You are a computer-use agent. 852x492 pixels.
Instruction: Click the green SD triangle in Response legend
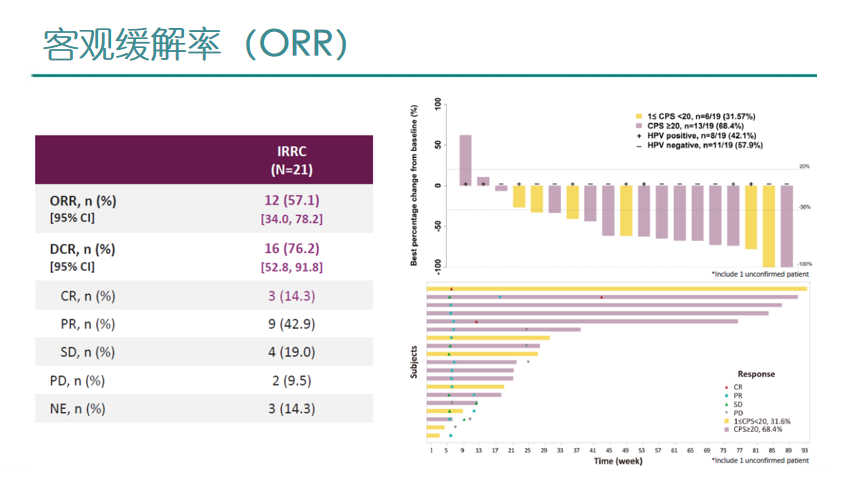tap(724, 404)
